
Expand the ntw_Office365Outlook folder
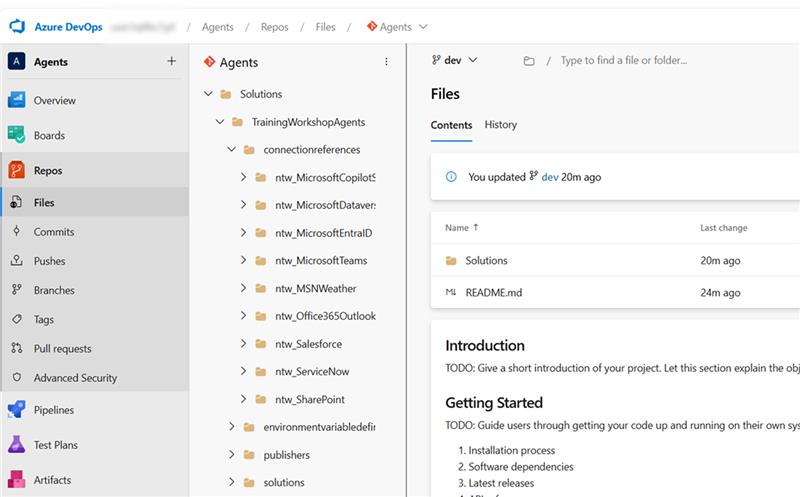[243, 316]
